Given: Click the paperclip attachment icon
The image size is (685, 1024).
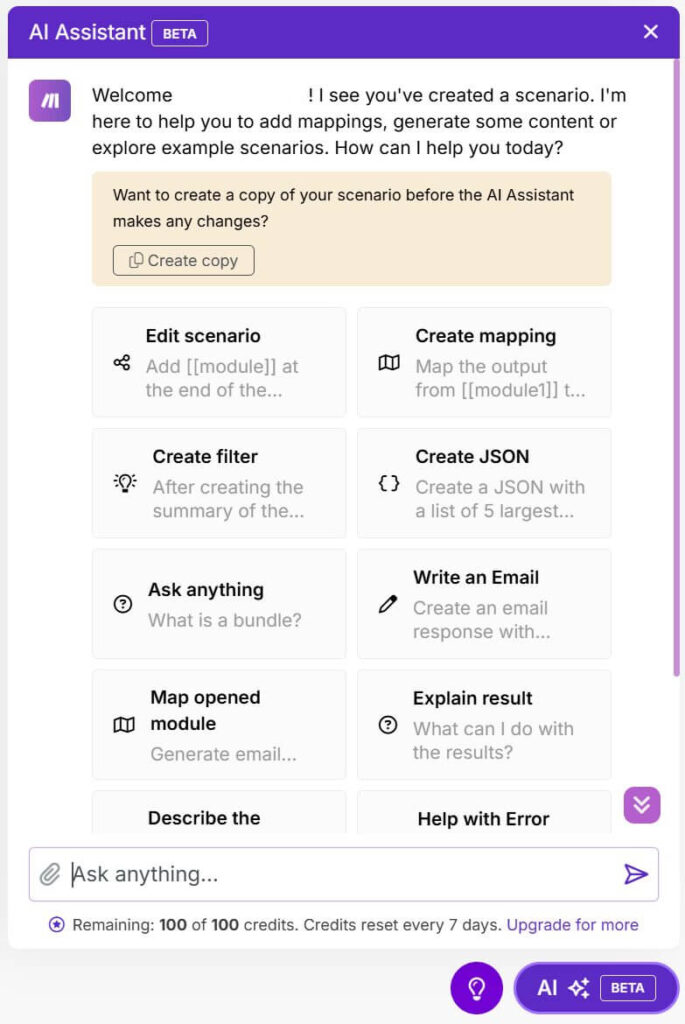Looking at the screenshot, I should pyautogui.click(x=50, y=875).
